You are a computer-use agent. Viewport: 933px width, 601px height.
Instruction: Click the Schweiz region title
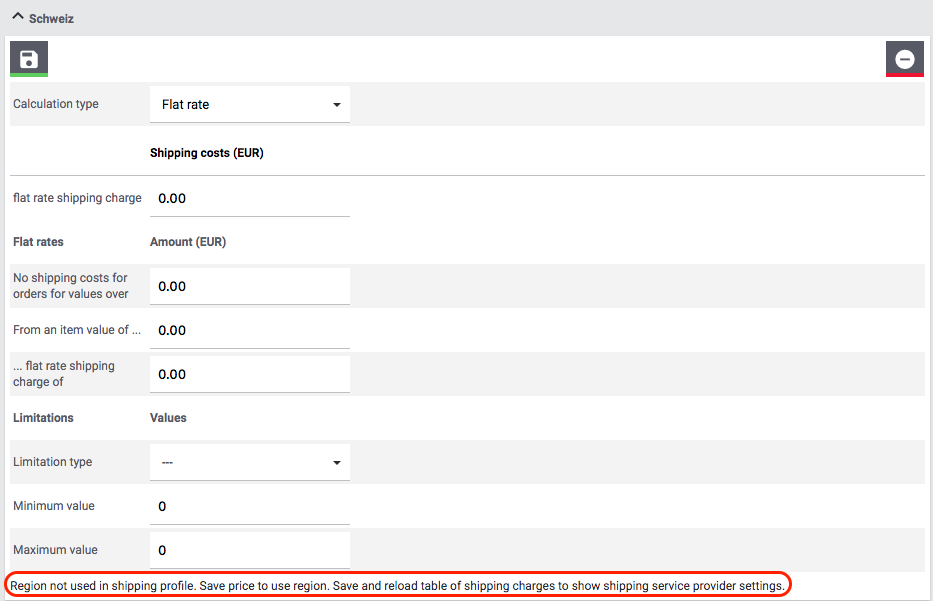click(x=51, y=19)
